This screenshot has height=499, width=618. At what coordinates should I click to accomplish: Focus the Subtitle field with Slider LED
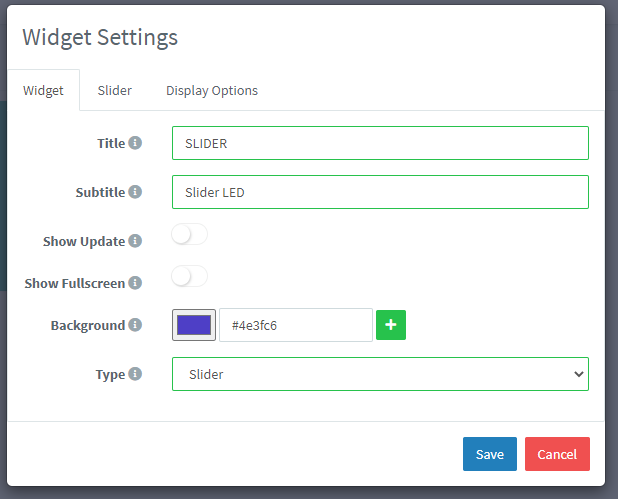pyautogui.click(x=380, y=192)
